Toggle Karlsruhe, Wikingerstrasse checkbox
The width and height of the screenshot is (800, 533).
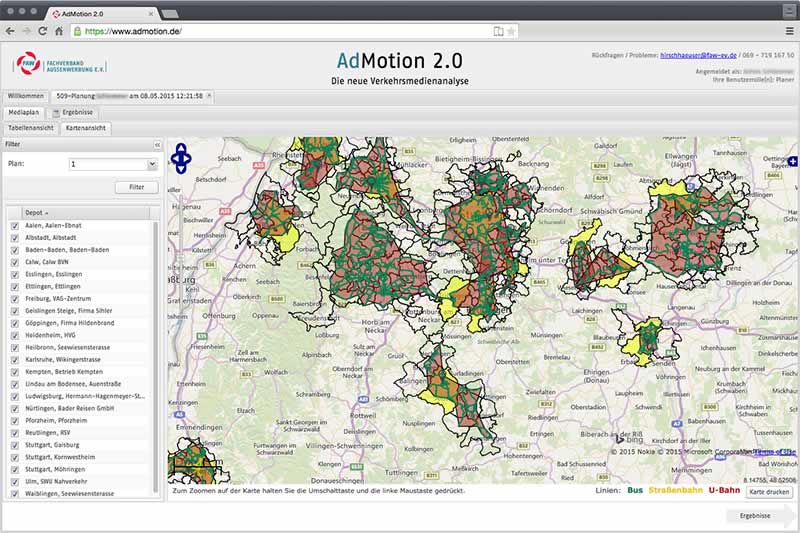pos(14,360)
